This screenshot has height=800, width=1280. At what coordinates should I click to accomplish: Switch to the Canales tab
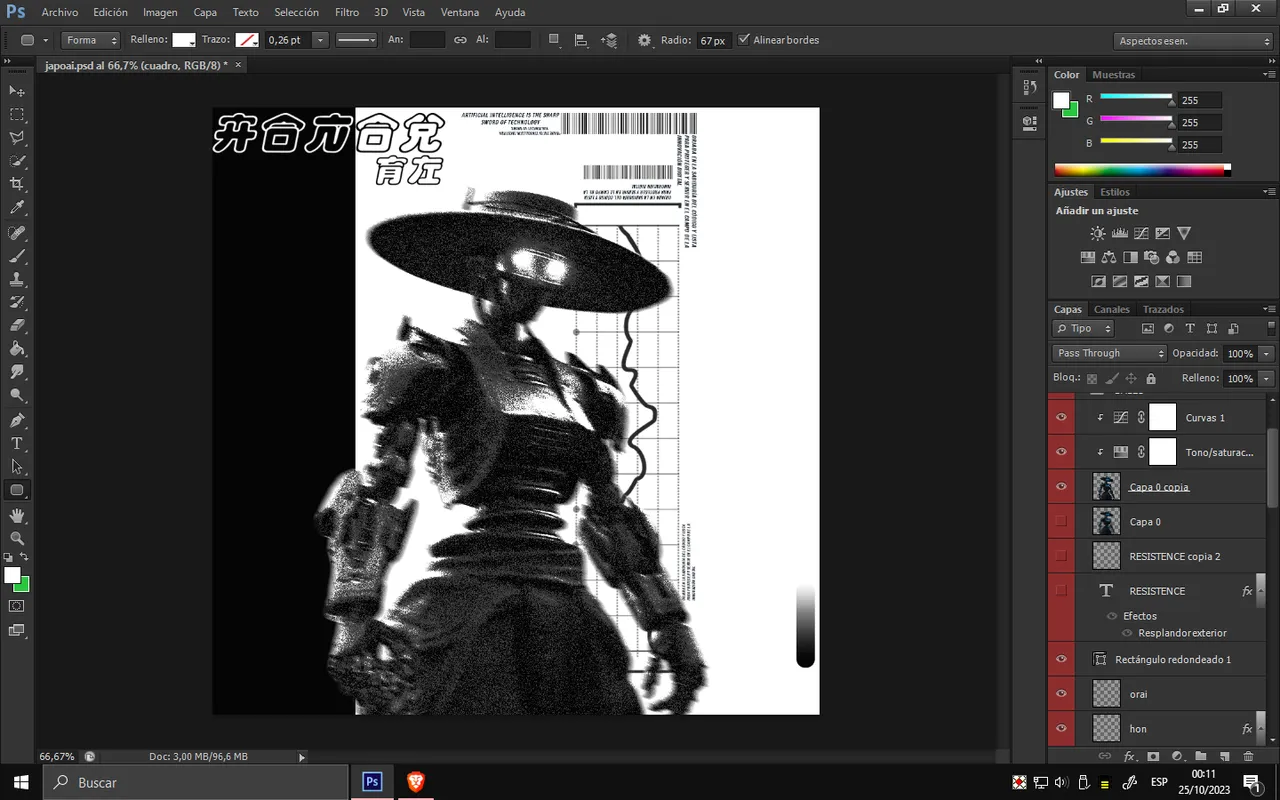(1111, 309)
